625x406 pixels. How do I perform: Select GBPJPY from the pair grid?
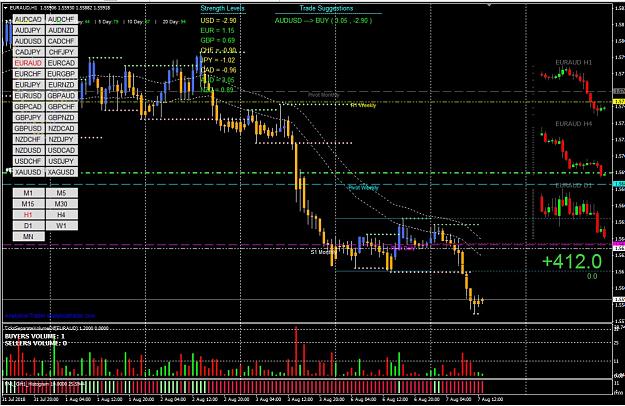(28, 118)
